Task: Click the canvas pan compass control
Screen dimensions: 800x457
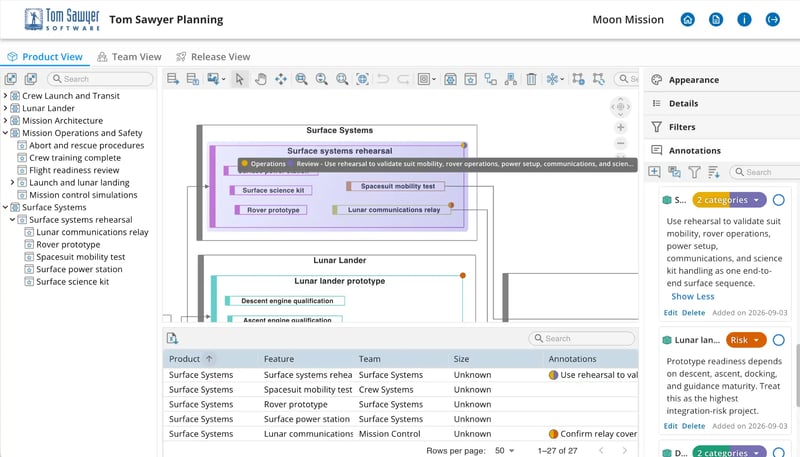Action: click(620, 107)
